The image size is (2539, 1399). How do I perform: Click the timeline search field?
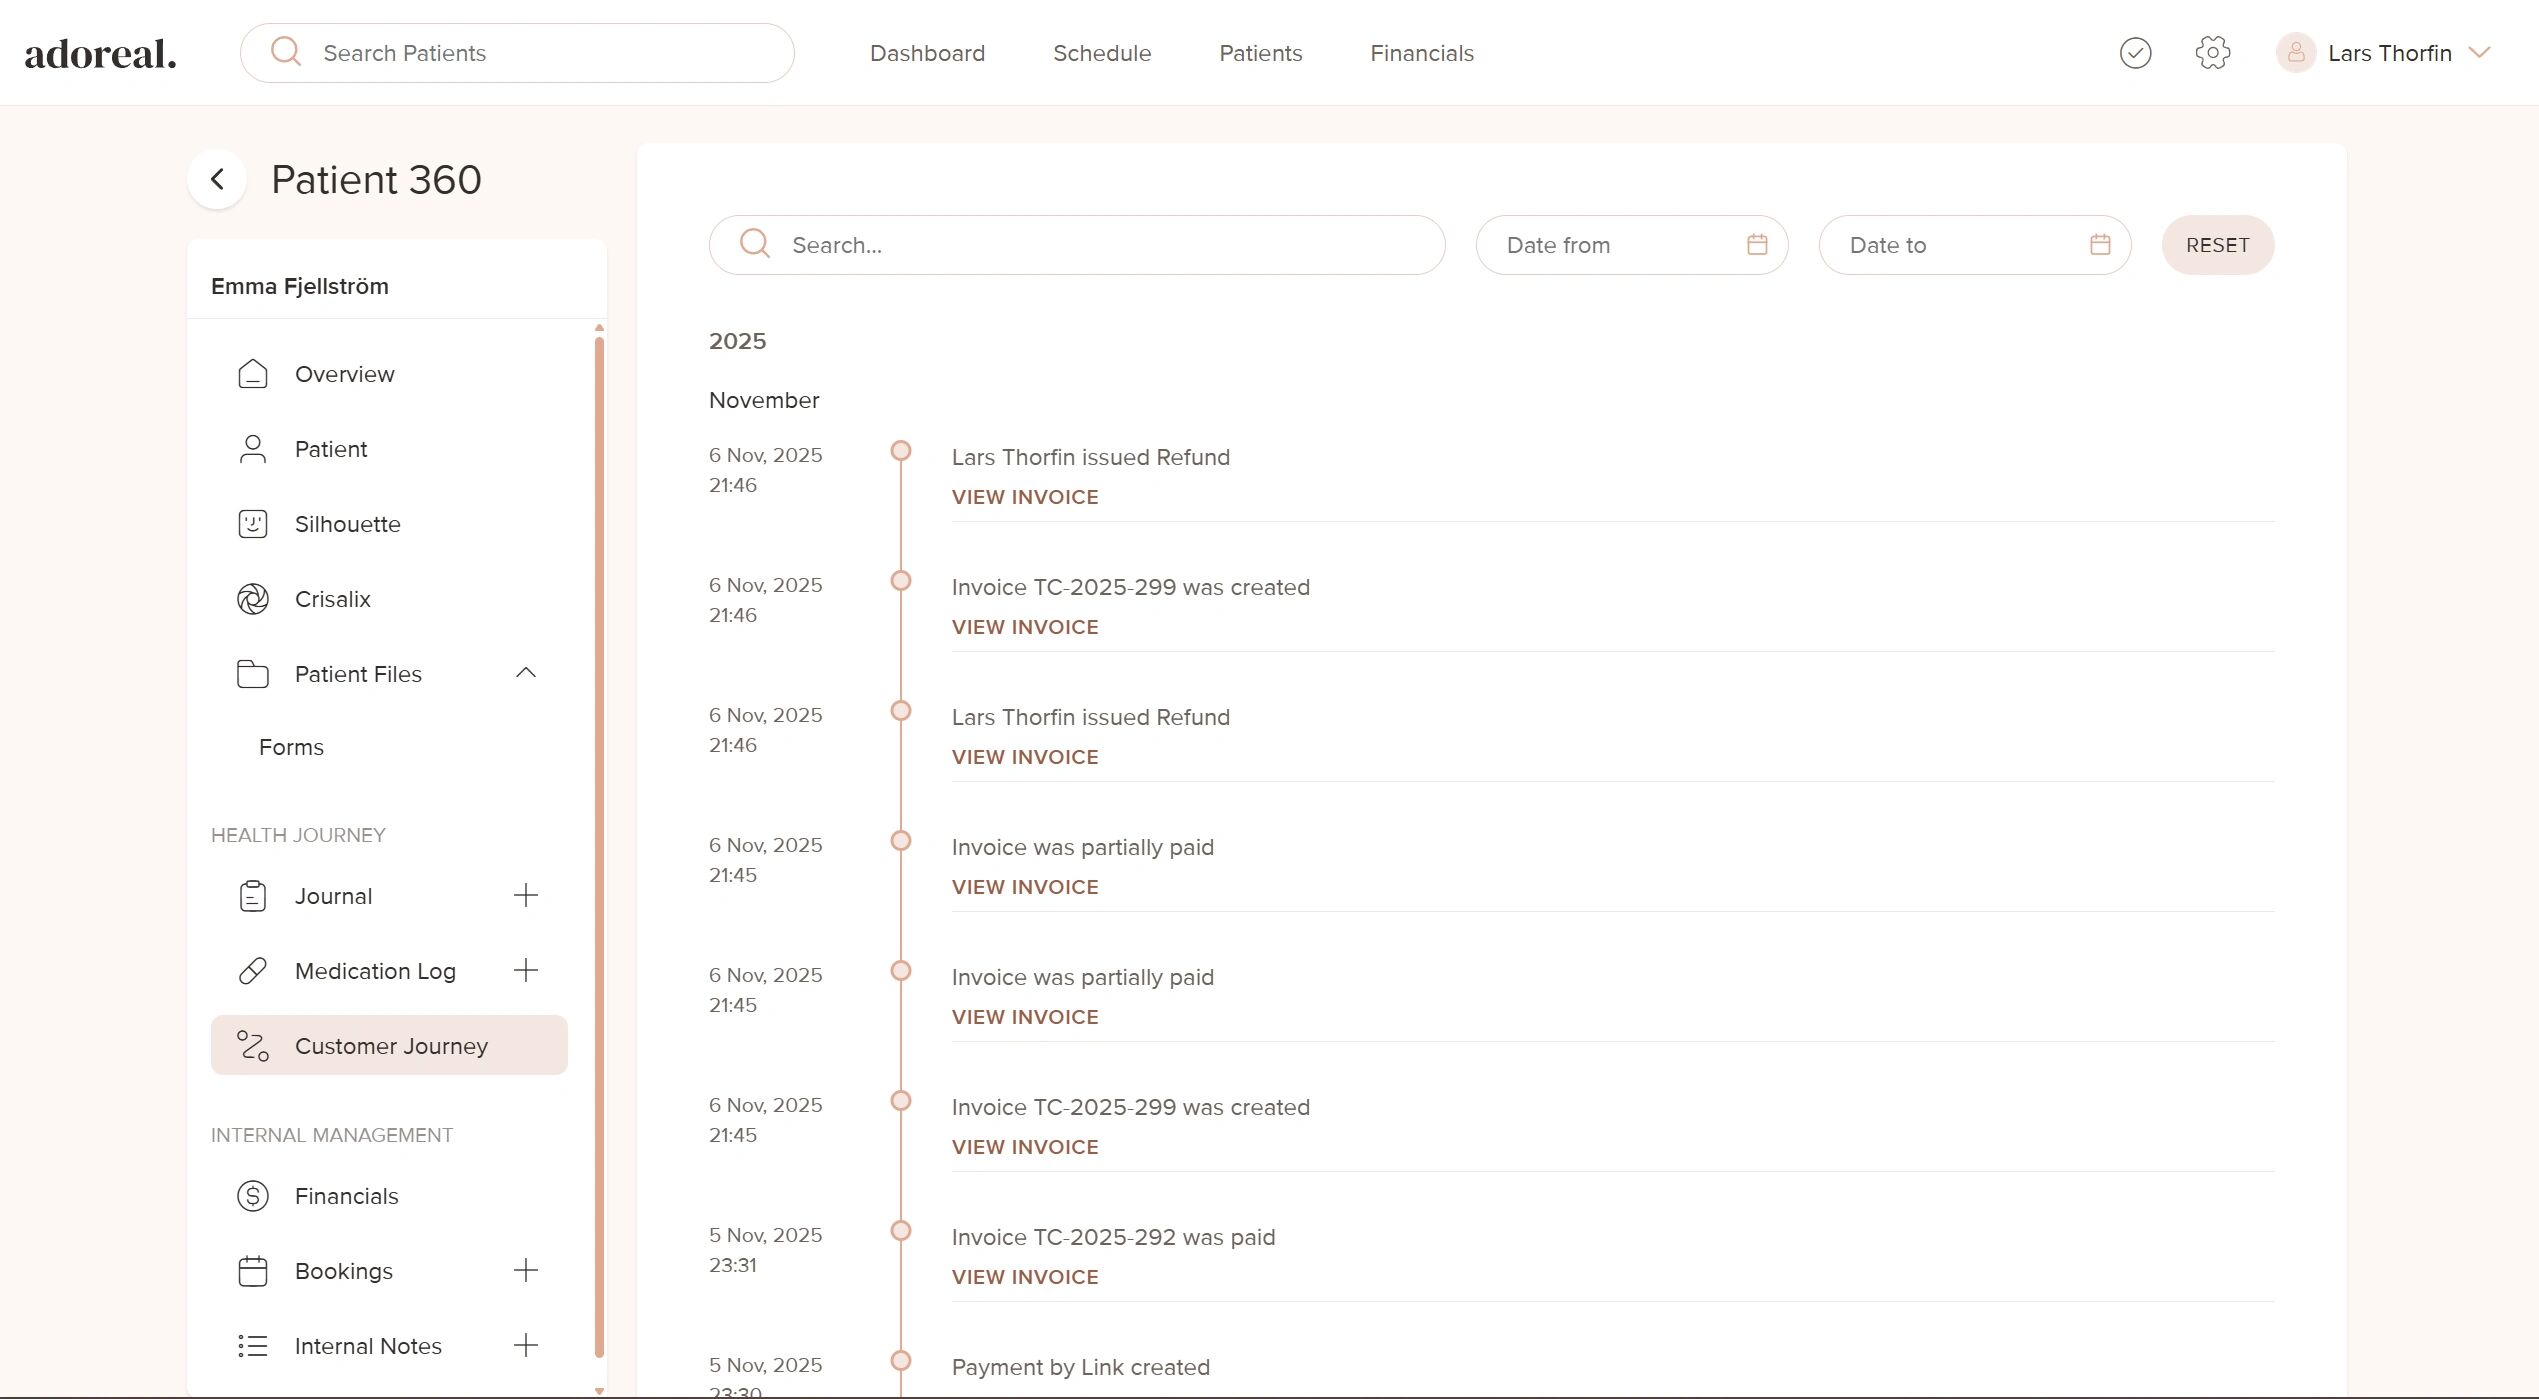[1076, 245]
